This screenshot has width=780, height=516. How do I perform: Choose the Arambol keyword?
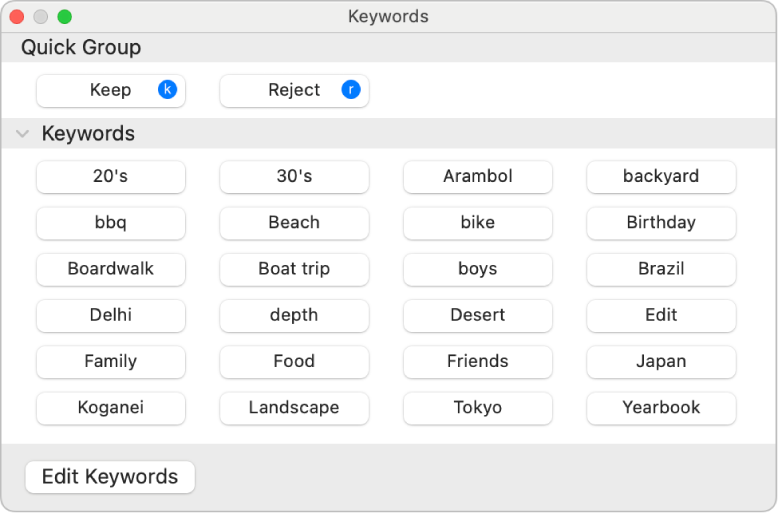coord(477,177)
